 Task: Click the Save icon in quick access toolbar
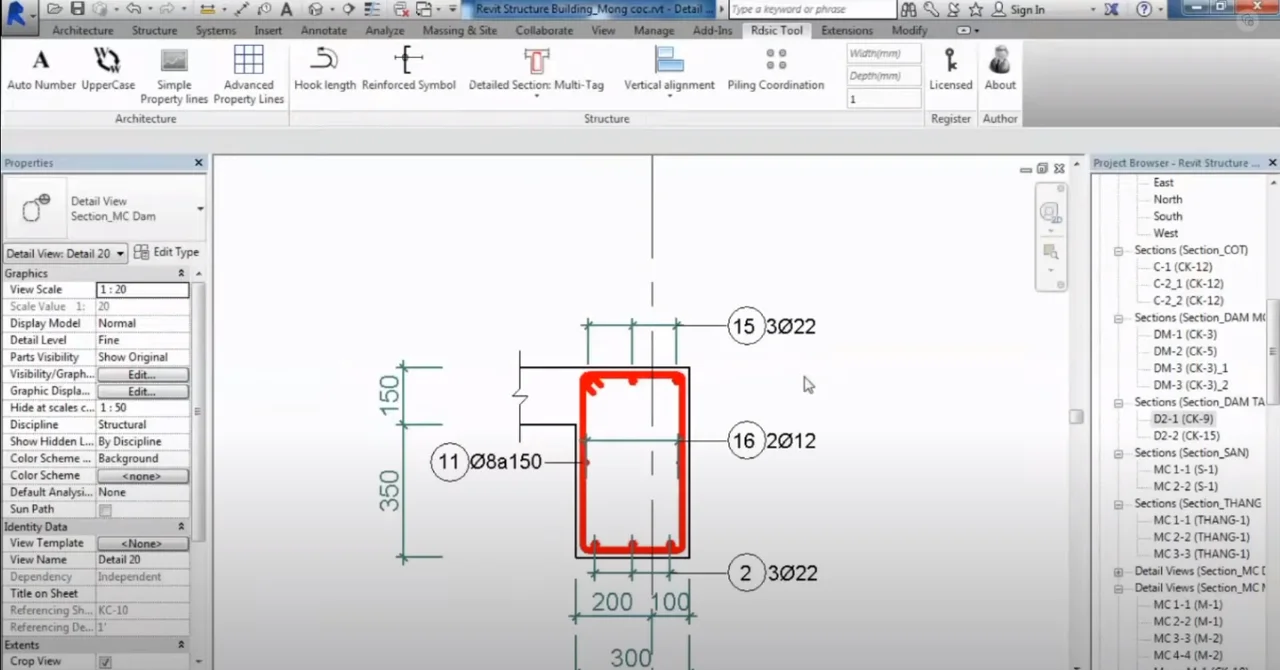77,9
